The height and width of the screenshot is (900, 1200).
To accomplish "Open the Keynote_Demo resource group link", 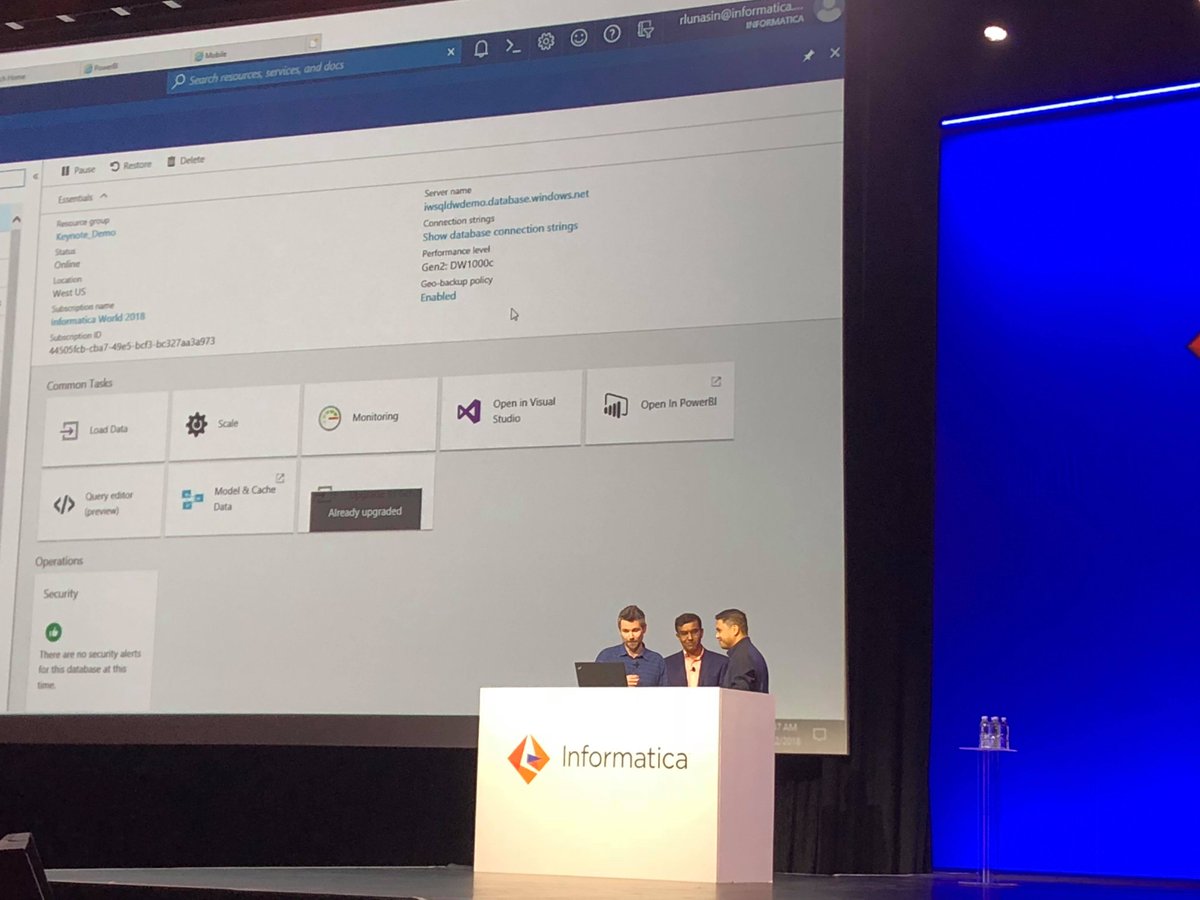I will [86, 234].
